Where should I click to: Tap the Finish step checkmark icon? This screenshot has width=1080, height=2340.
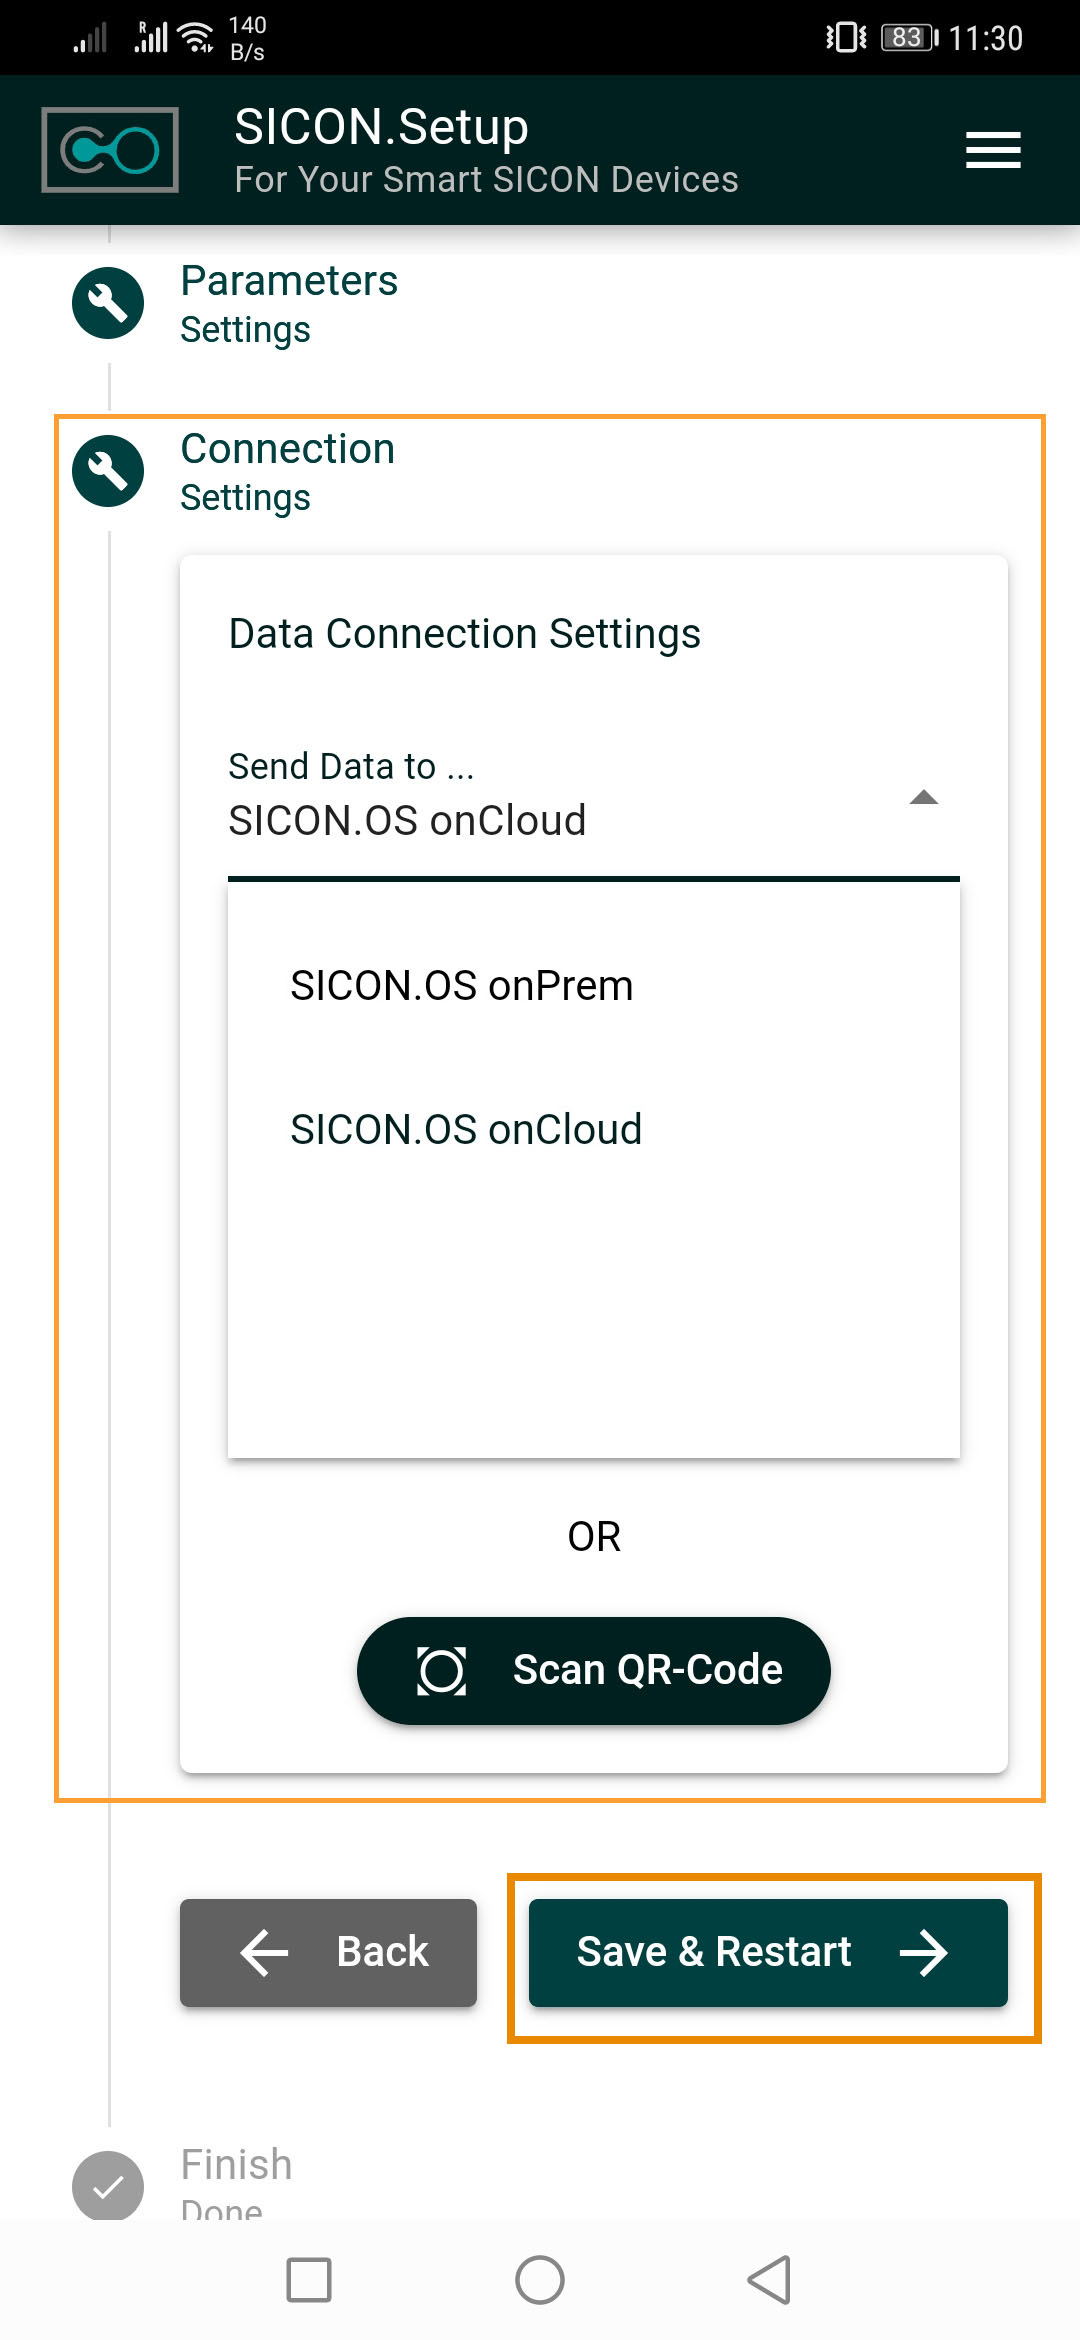coord(108,2186)
